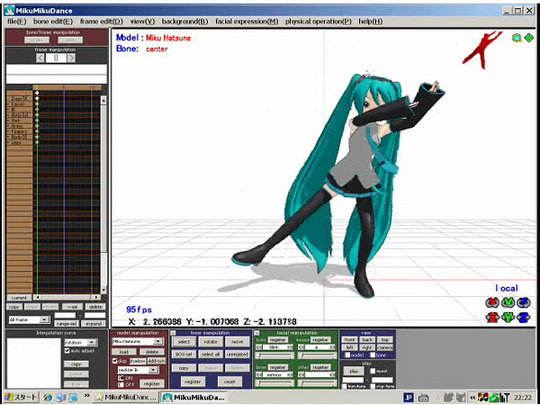Screen dimensions: 540x405
Task: Open the Miku Hatsune model dropdown
Action: pyautogui.click(x=158, y=342)
